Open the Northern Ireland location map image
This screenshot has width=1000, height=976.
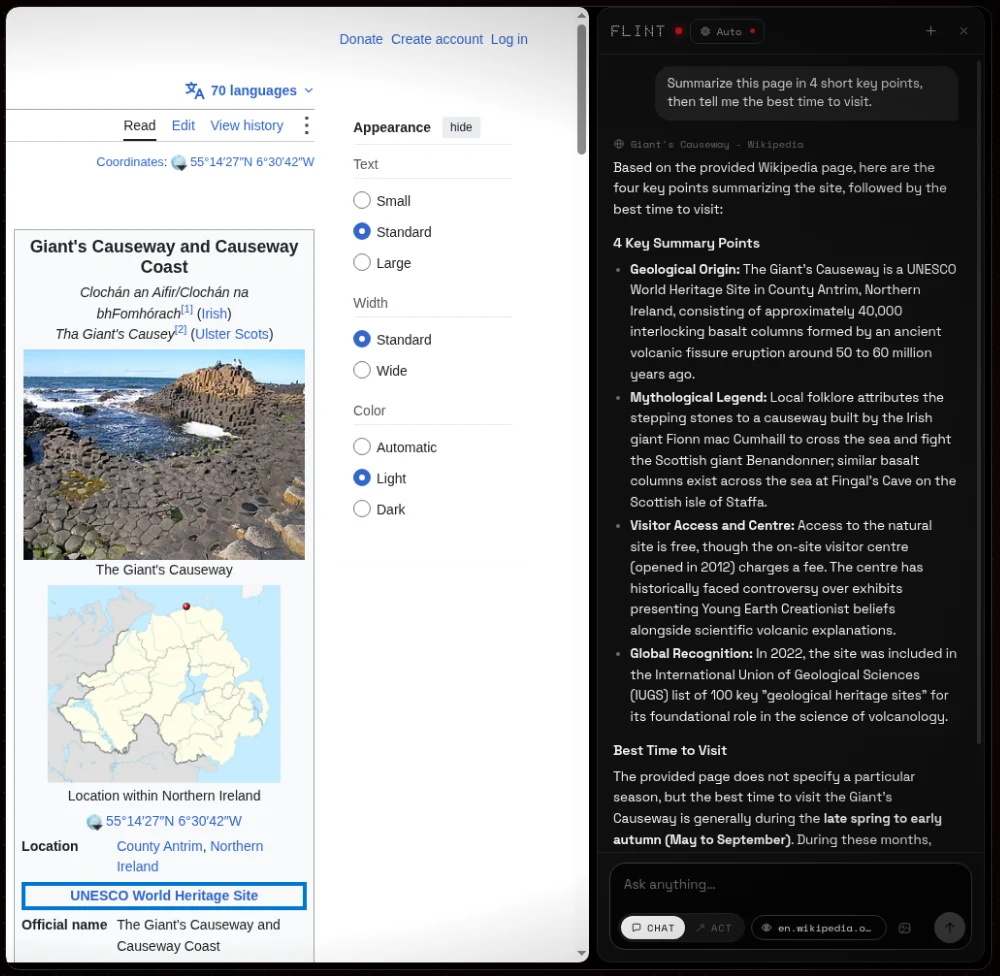[164, 683]
